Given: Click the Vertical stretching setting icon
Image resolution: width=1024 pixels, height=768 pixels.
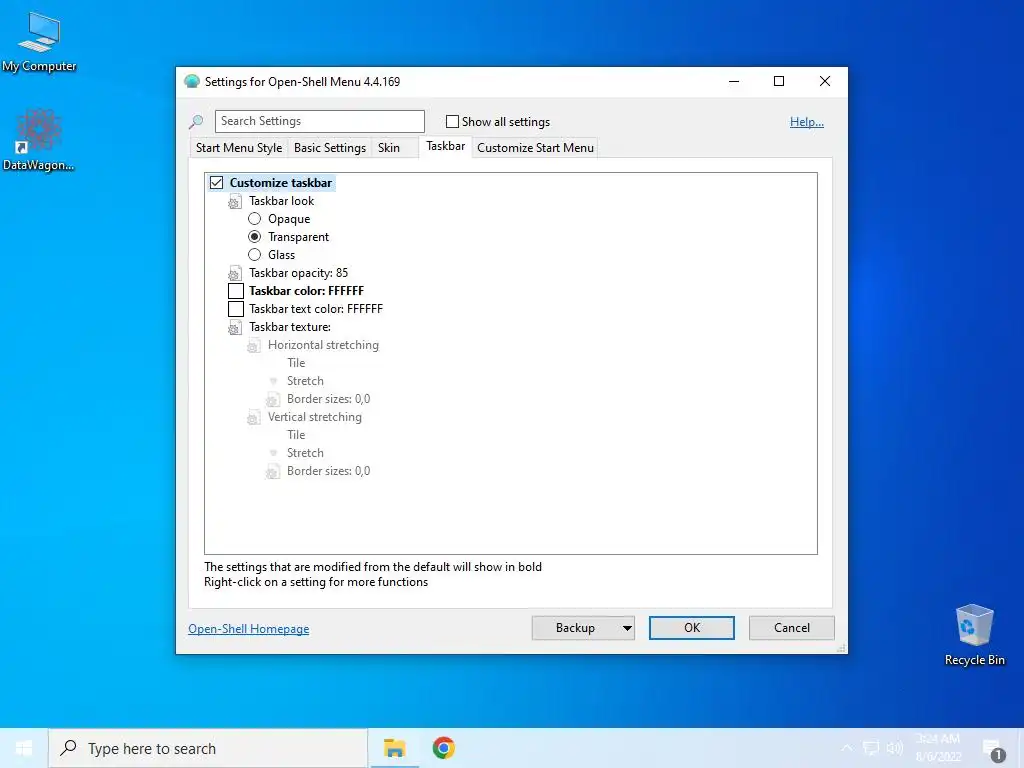Looking at the screenshot, I should click(x=253, y=417).
